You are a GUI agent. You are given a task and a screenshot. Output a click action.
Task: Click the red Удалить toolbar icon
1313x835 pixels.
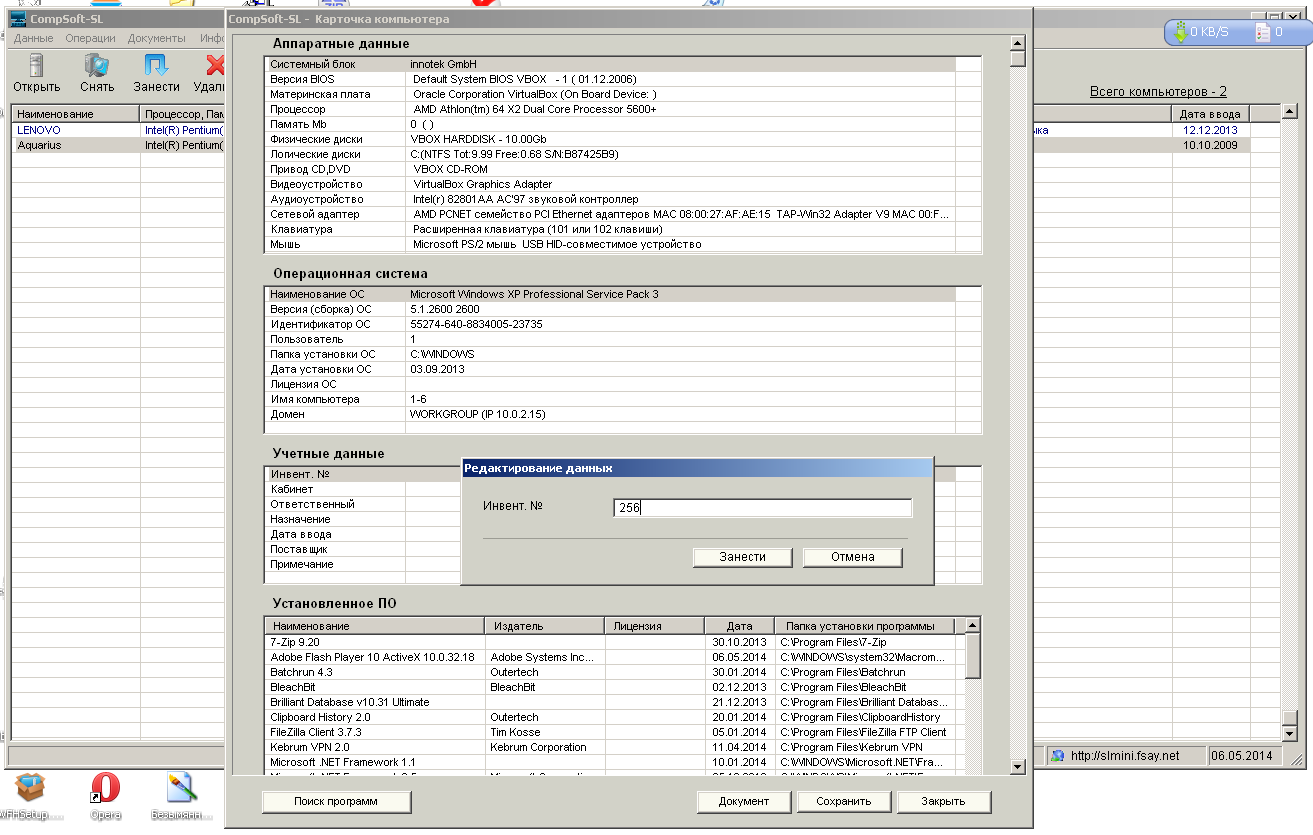[x=214, y=66]
